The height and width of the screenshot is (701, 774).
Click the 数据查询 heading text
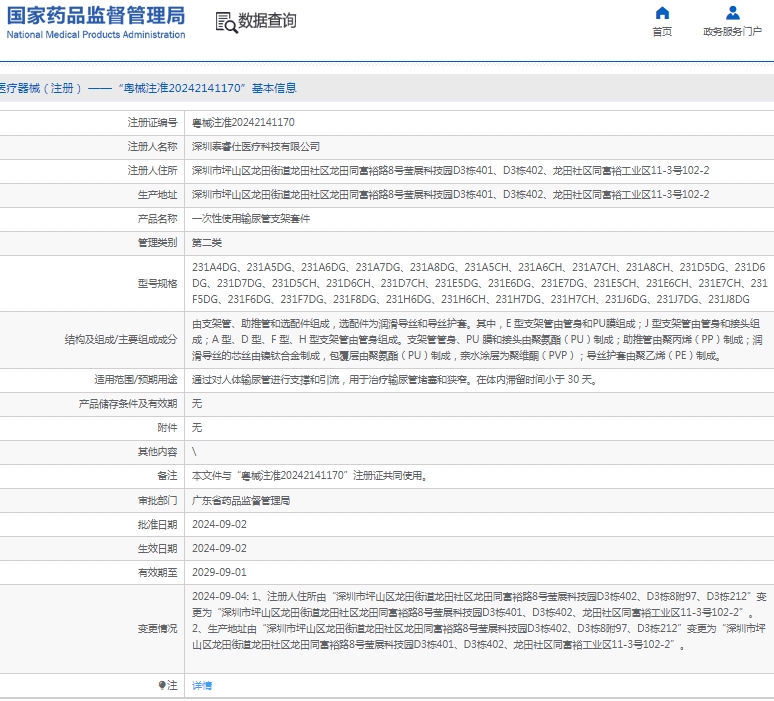pyautogui.click(x=267, y=21)
